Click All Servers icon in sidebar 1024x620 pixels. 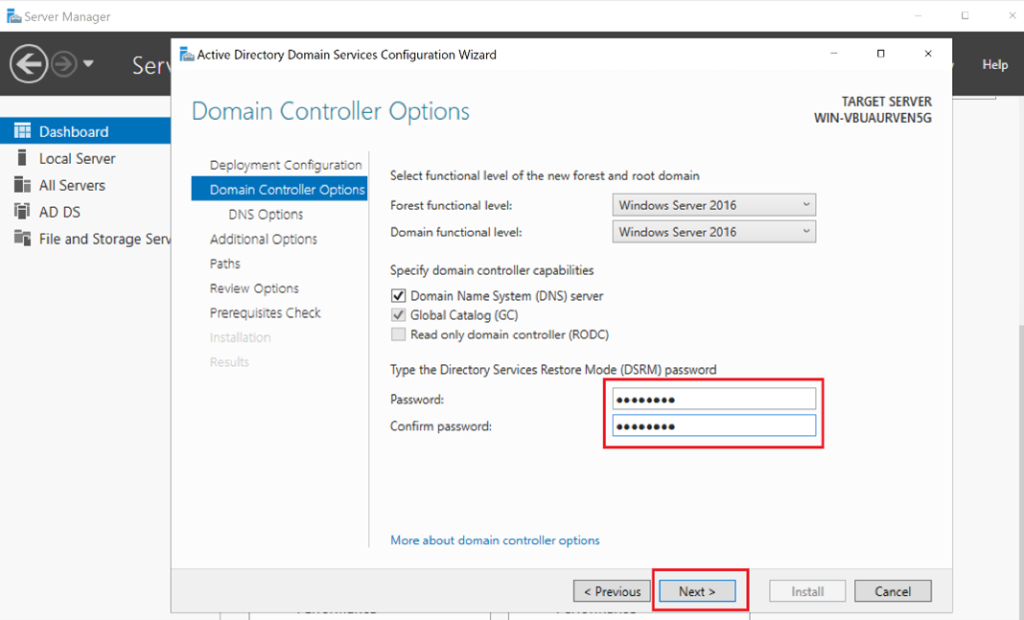click(22, 185)
